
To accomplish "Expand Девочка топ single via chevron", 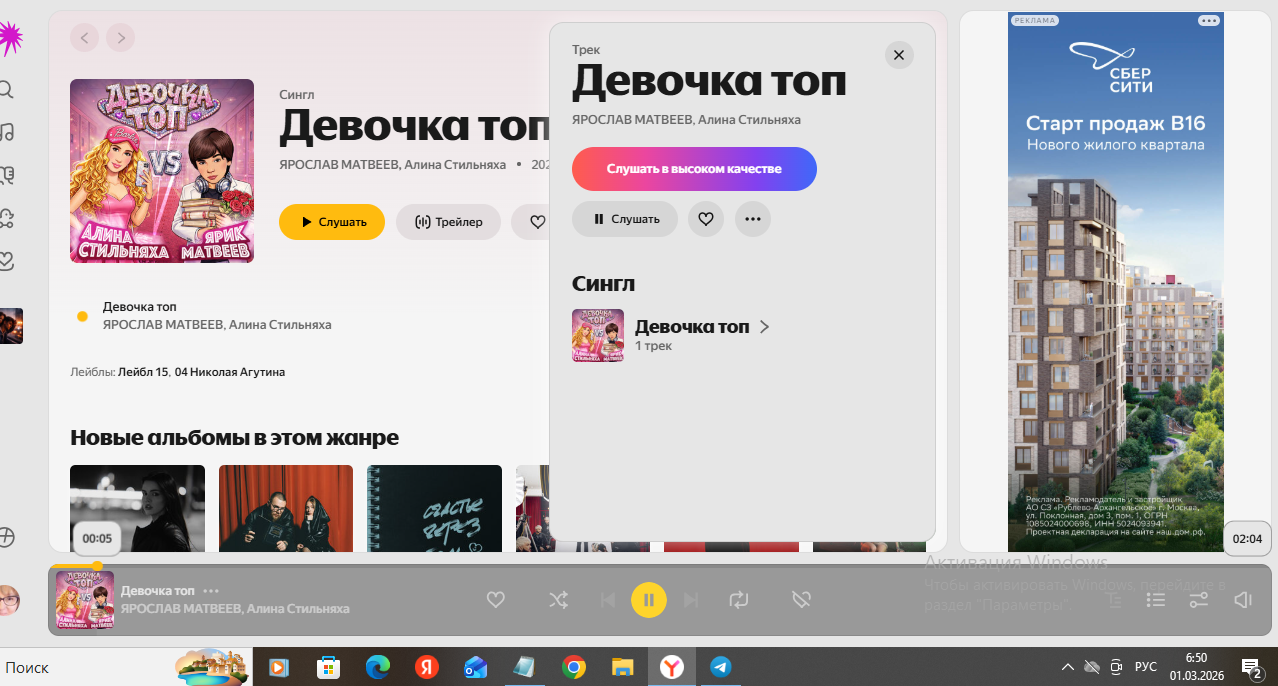I will click(764, 327).
